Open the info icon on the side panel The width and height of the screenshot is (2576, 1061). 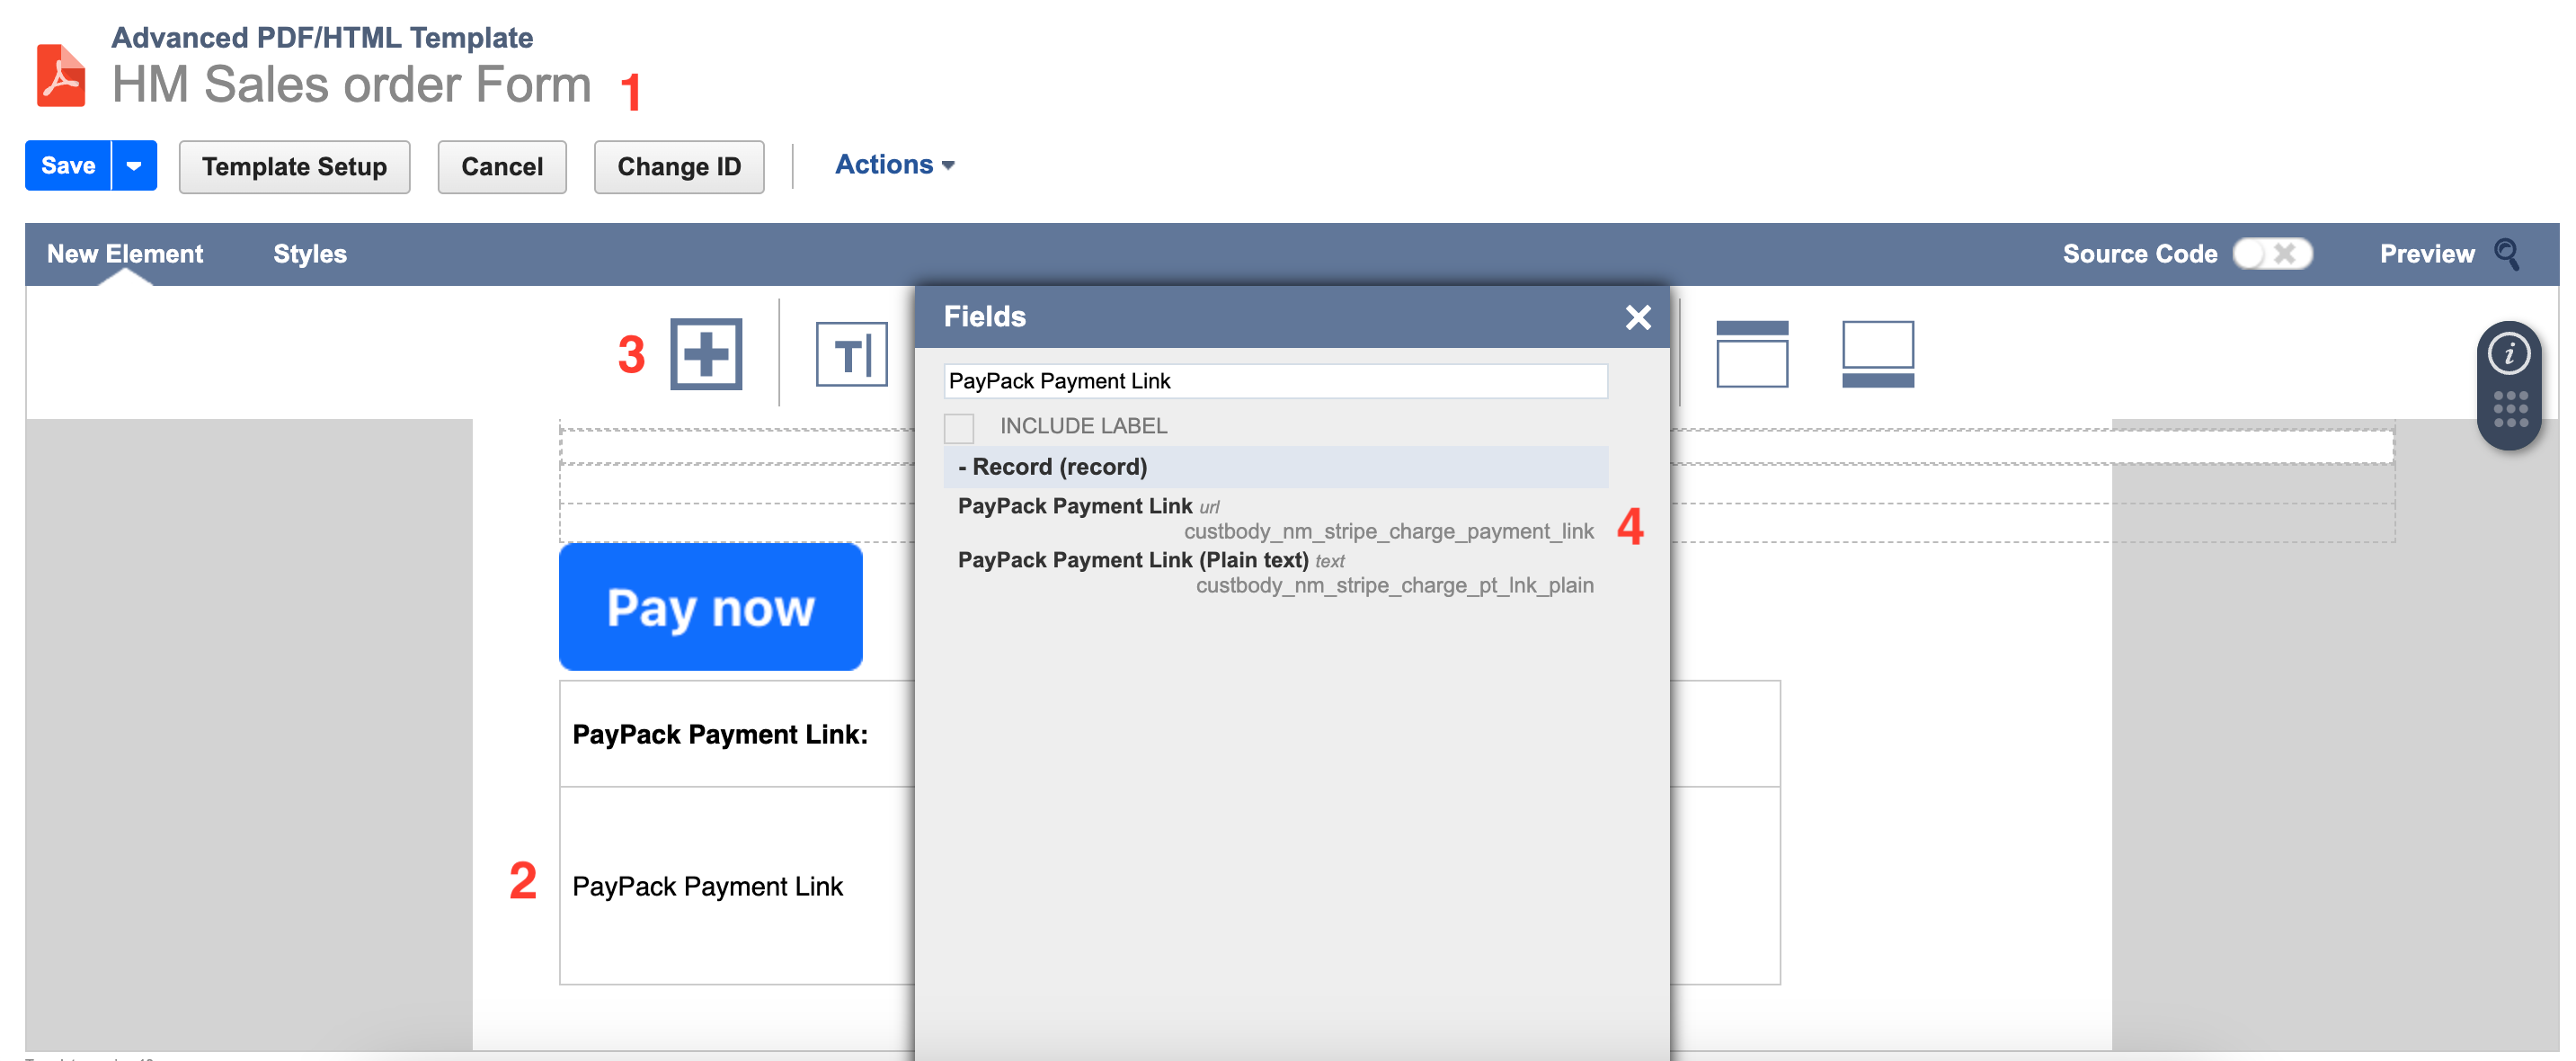click(x=2508, y=354)
